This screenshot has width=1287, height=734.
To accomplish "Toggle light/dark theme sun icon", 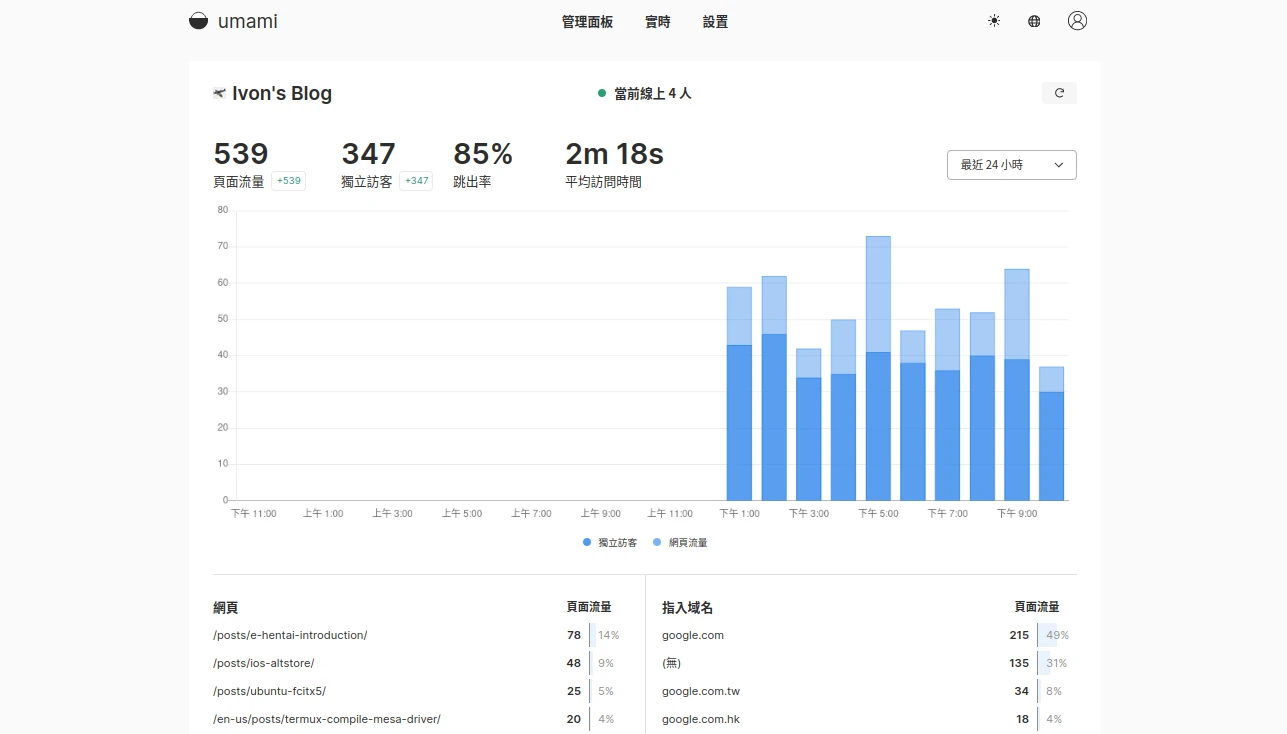I will pyautogui.click(x=994, y=21).
